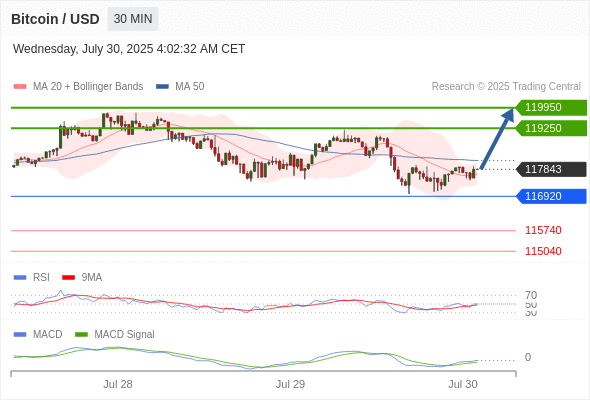Viewport: 590px width, 400px height.
Task: Click the 116920 pivot price tag
Action: point(551,196)
